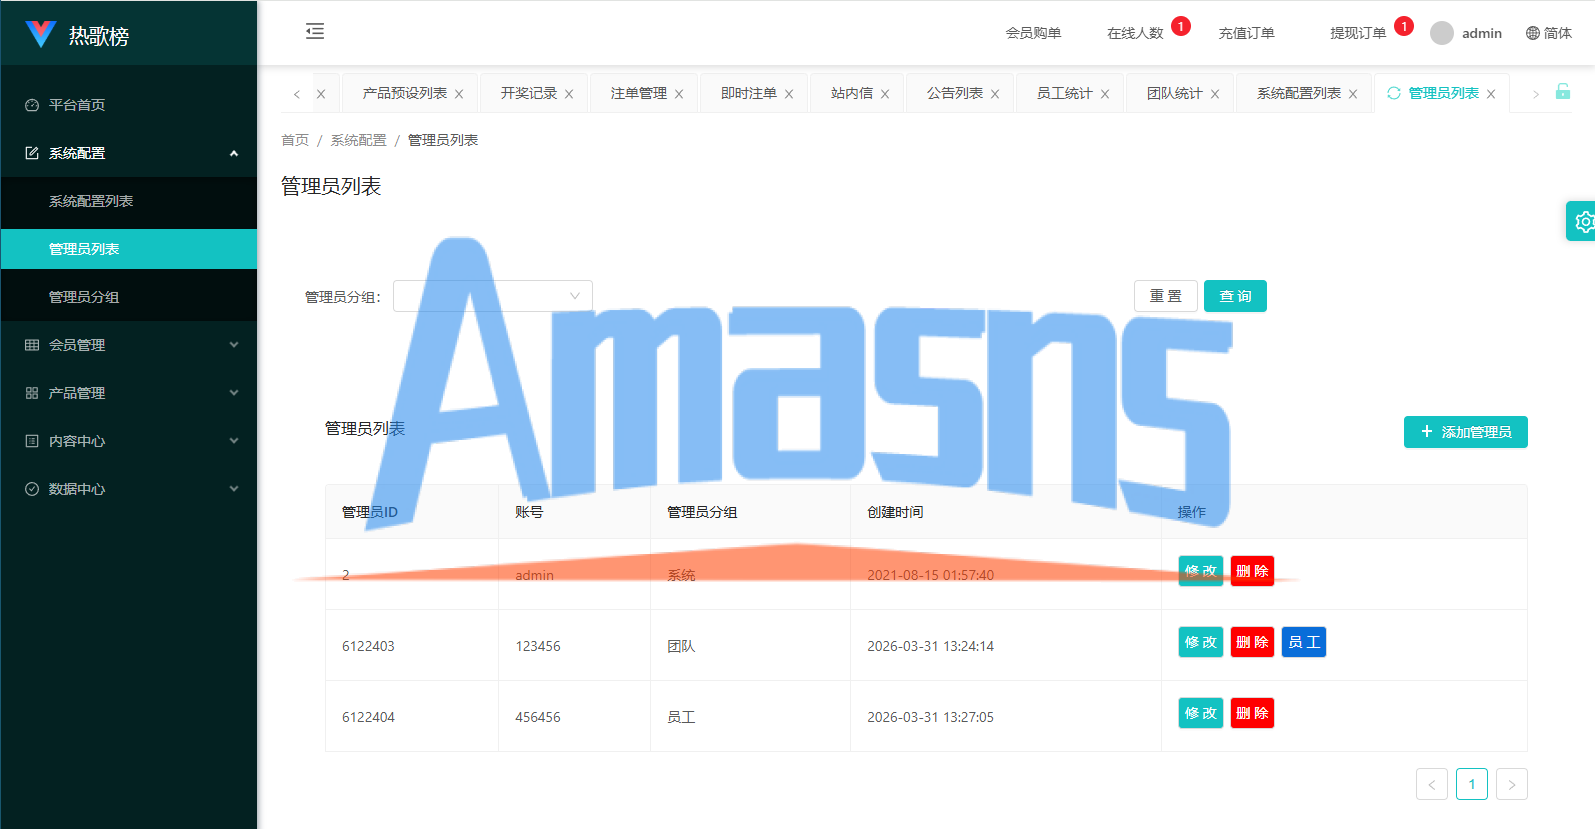Click the lock icon beside the tabs
Screen dimensions: 1595x829
tap(1563, 92)
